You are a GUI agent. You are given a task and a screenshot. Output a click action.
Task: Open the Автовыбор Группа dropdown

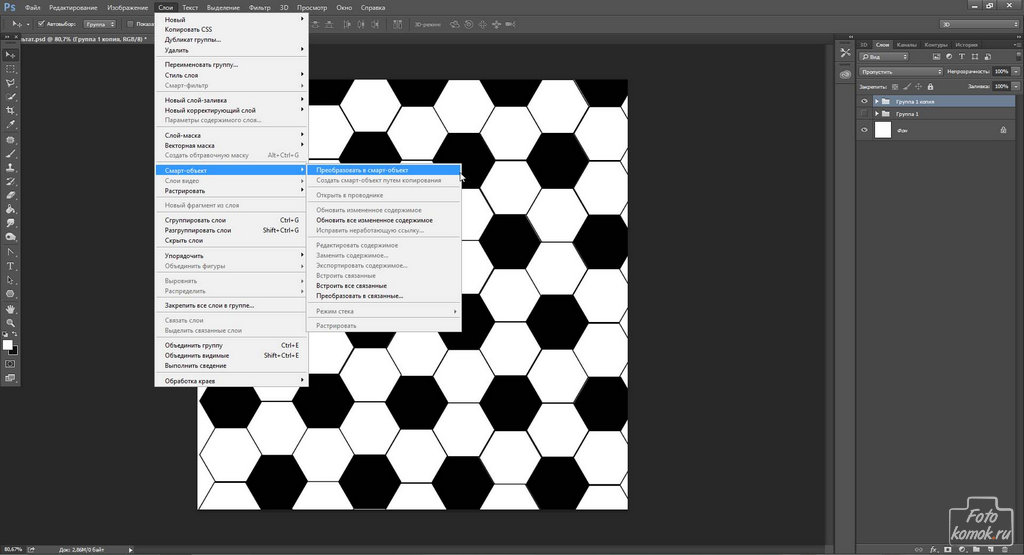[x=100, y=24]
